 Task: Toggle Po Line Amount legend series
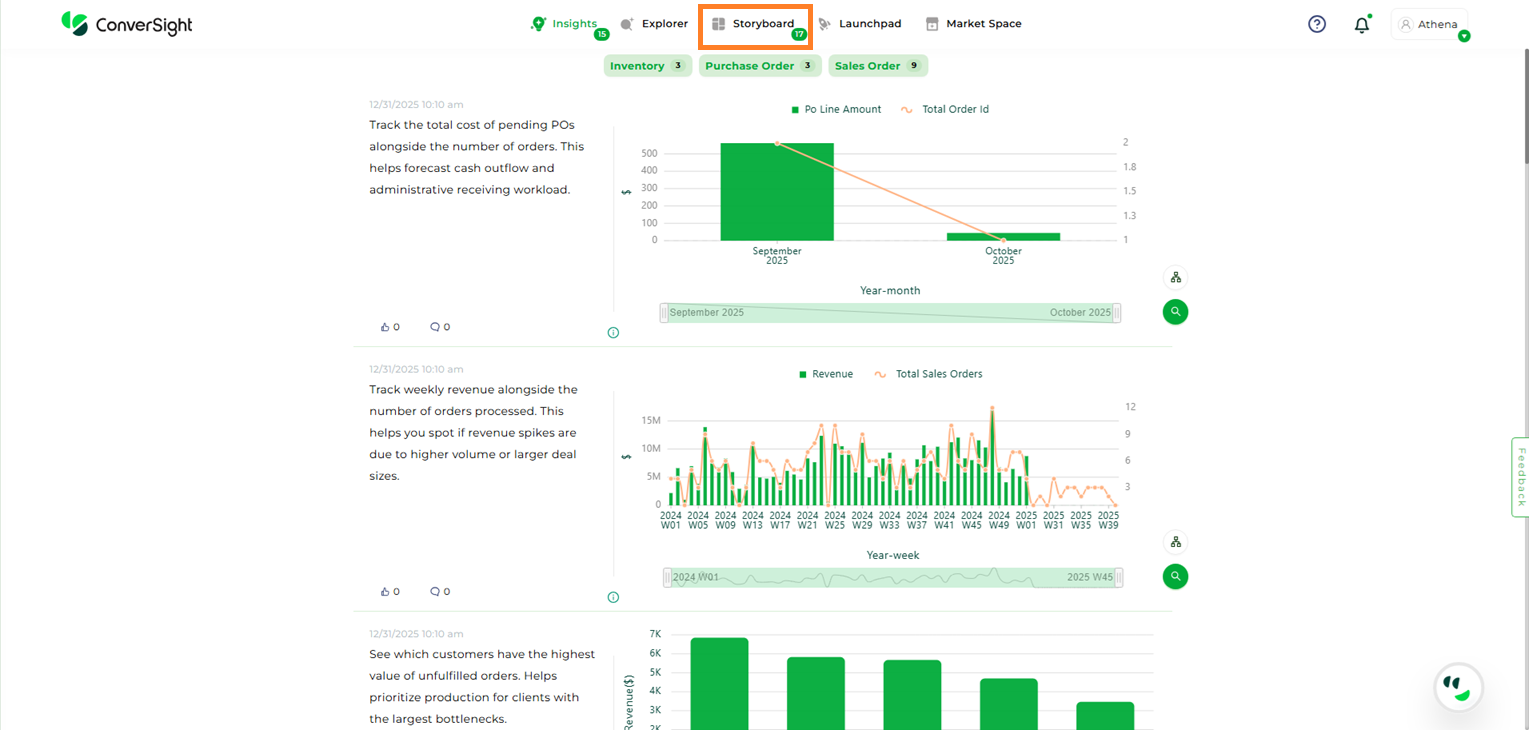click(x=835, y=110)
